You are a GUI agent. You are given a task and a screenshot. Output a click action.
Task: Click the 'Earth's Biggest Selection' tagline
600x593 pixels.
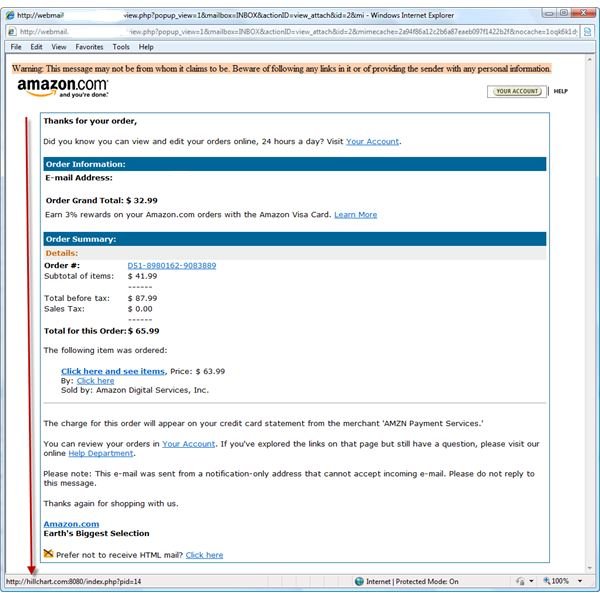point(96,533)
